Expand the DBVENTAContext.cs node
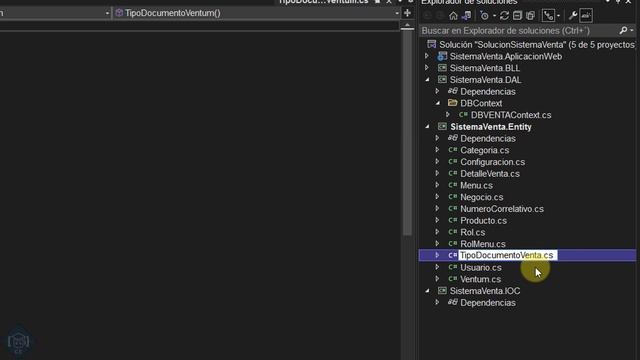 pos(448,115)
